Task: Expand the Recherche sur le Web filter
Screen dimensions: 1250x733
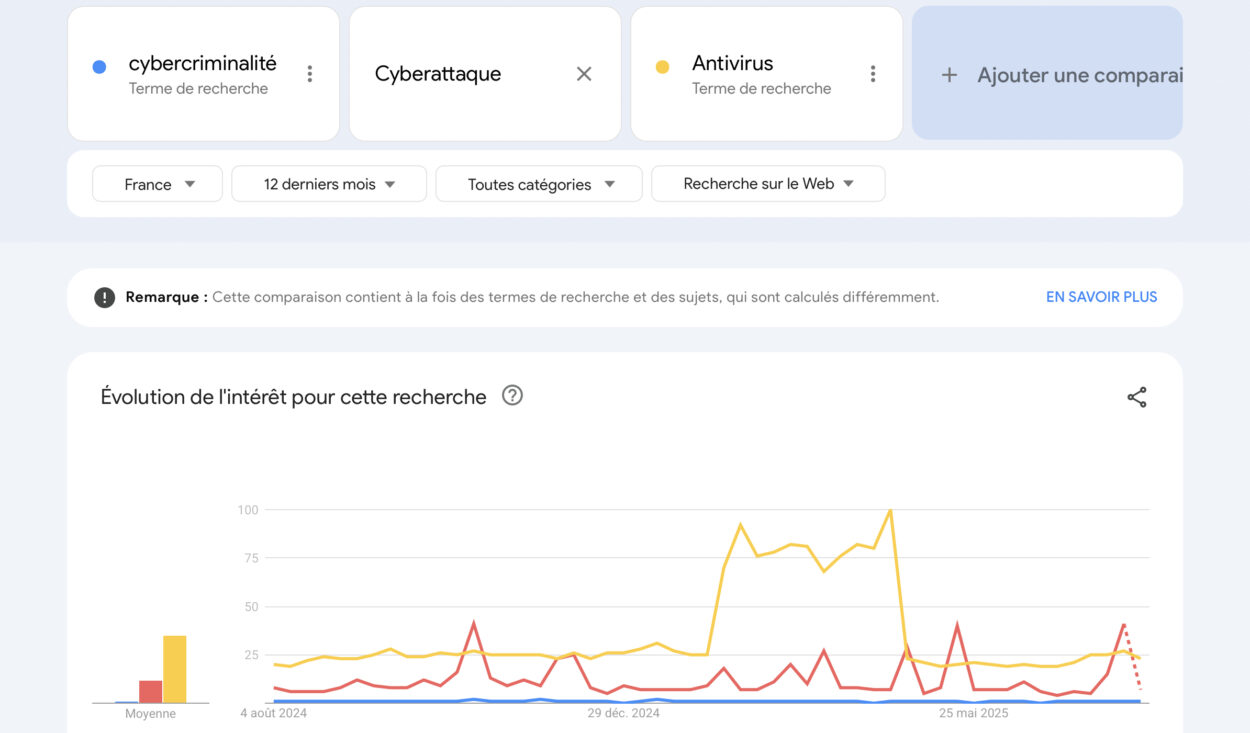Action: tap(768, 184)
